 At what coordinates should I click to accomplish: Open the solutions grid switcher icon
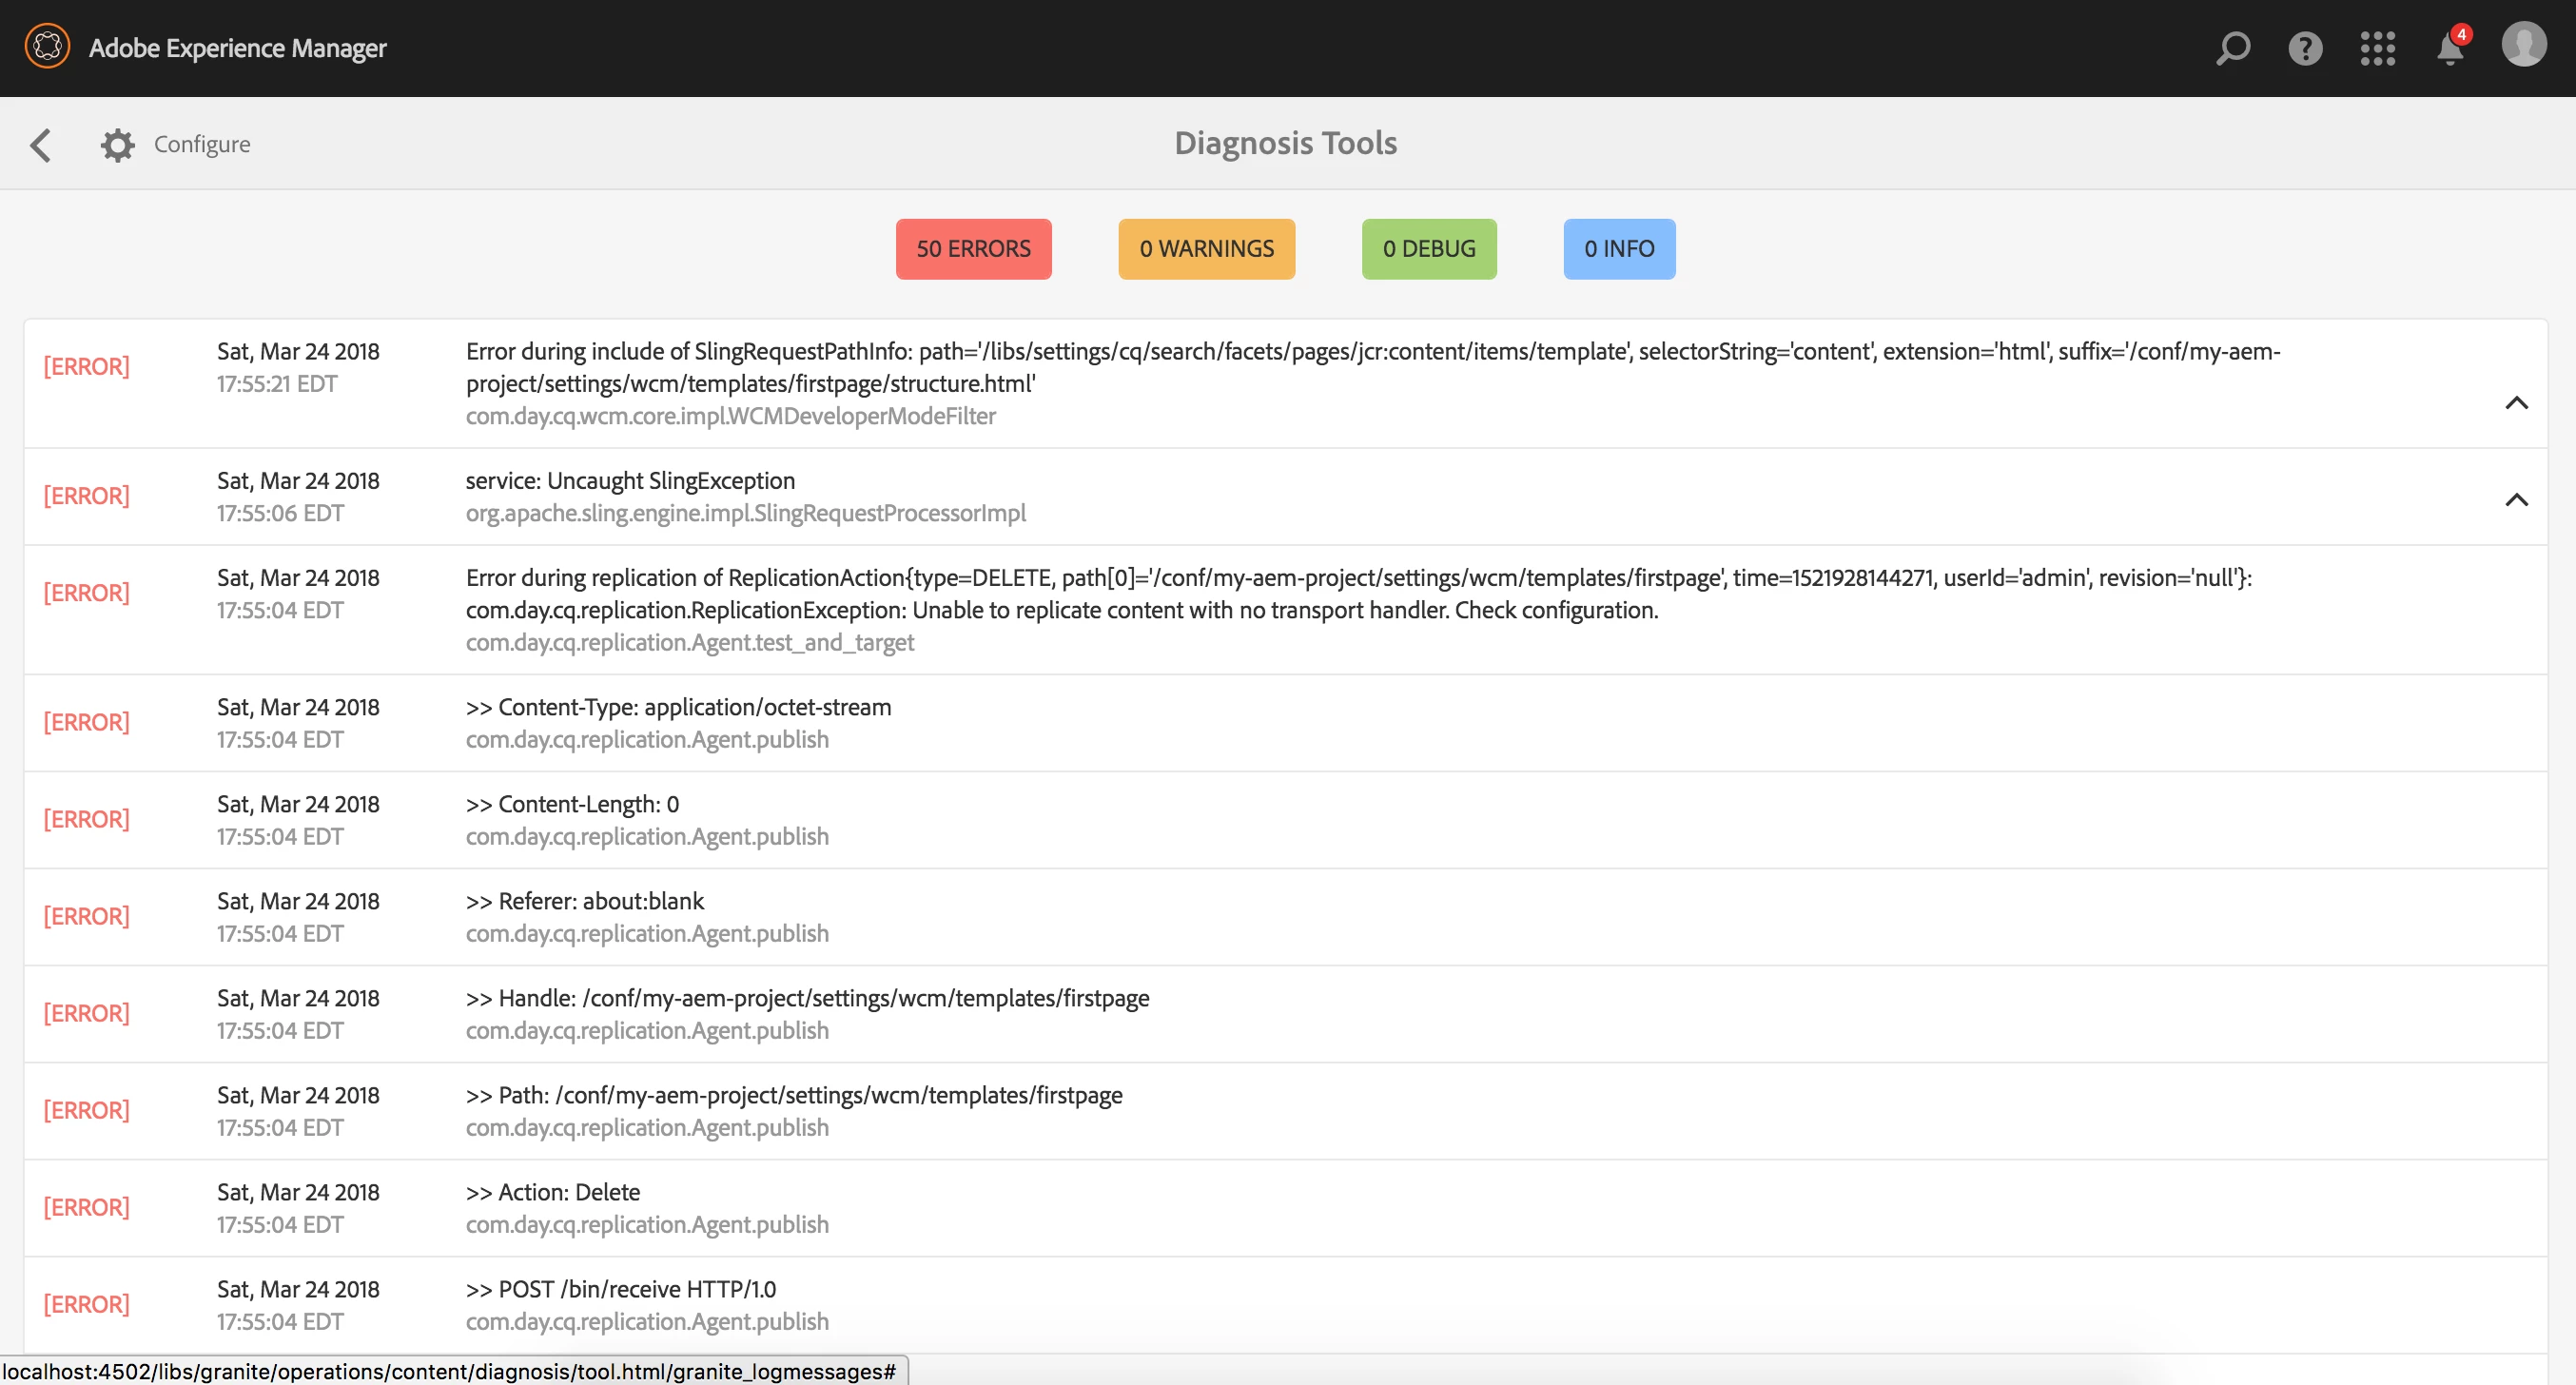[2377, 48]
